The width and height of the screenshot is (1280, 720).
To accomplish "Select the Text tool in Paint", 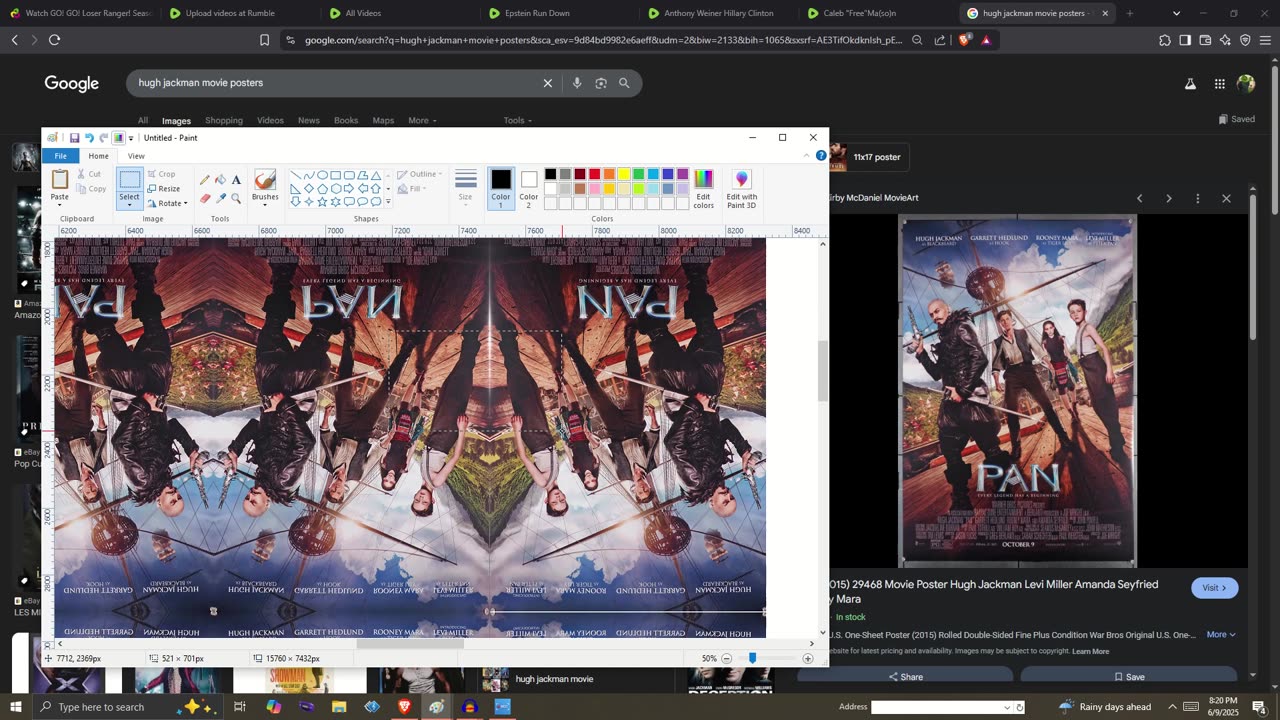I will click(236, 180).
